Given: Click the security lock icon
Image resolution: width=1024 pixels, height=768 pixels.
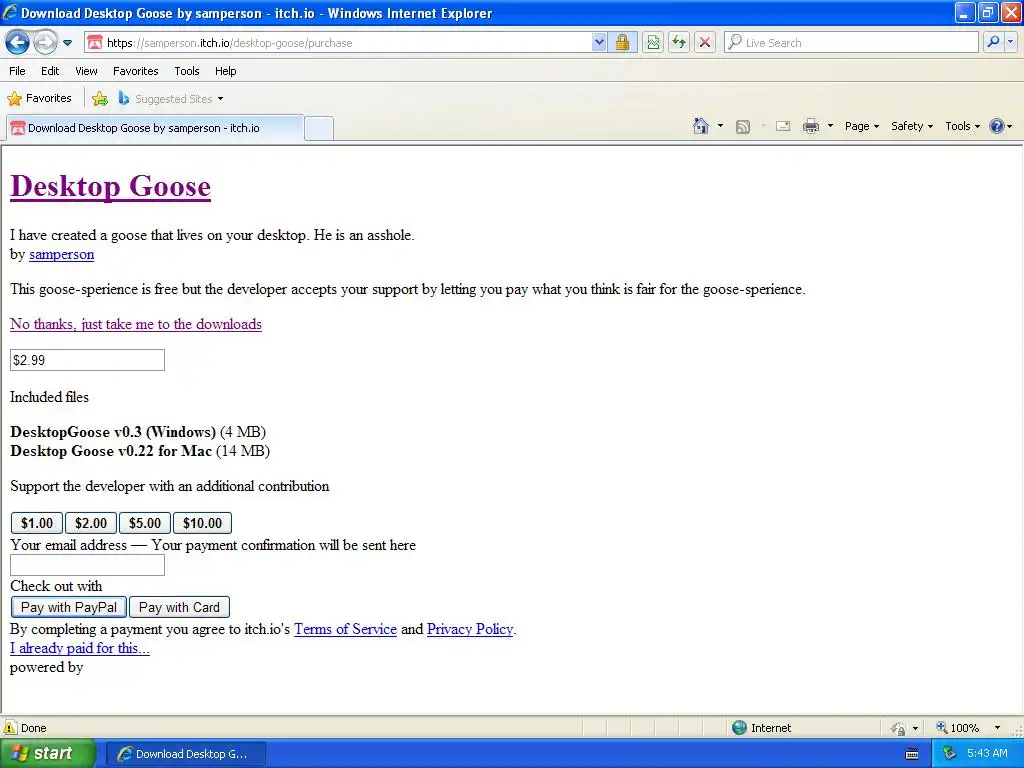Looking at the screenshot, I should point(622,43).
